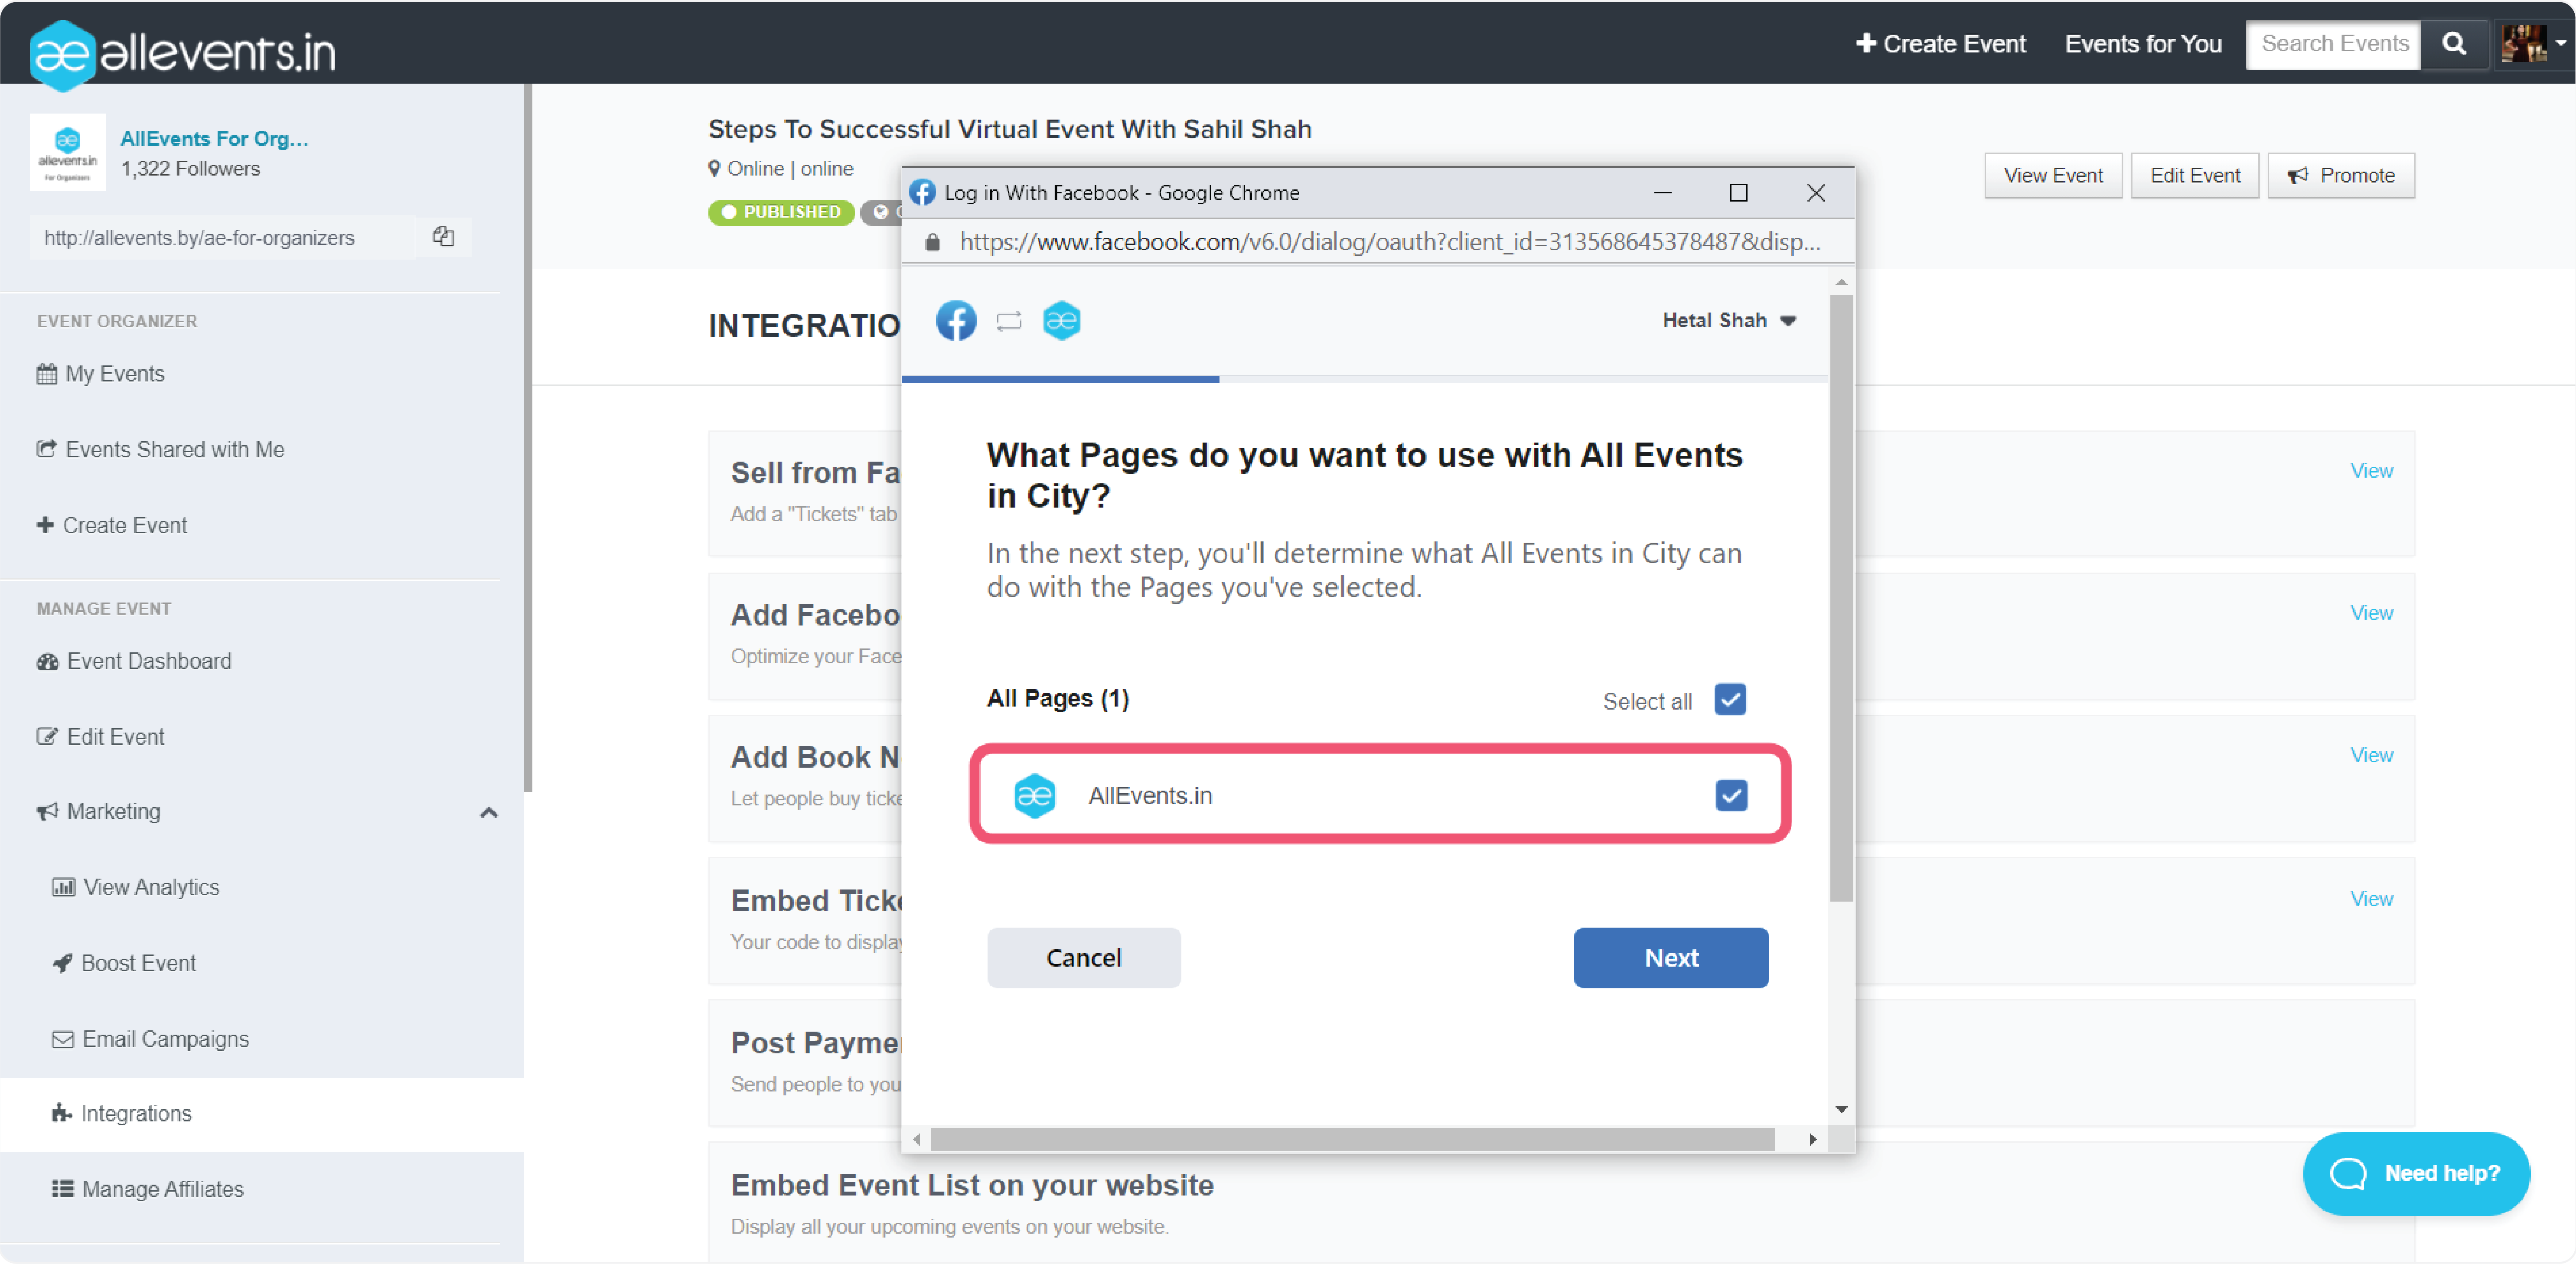
Task: Click the Promote button
Action: click(2341, 175)
